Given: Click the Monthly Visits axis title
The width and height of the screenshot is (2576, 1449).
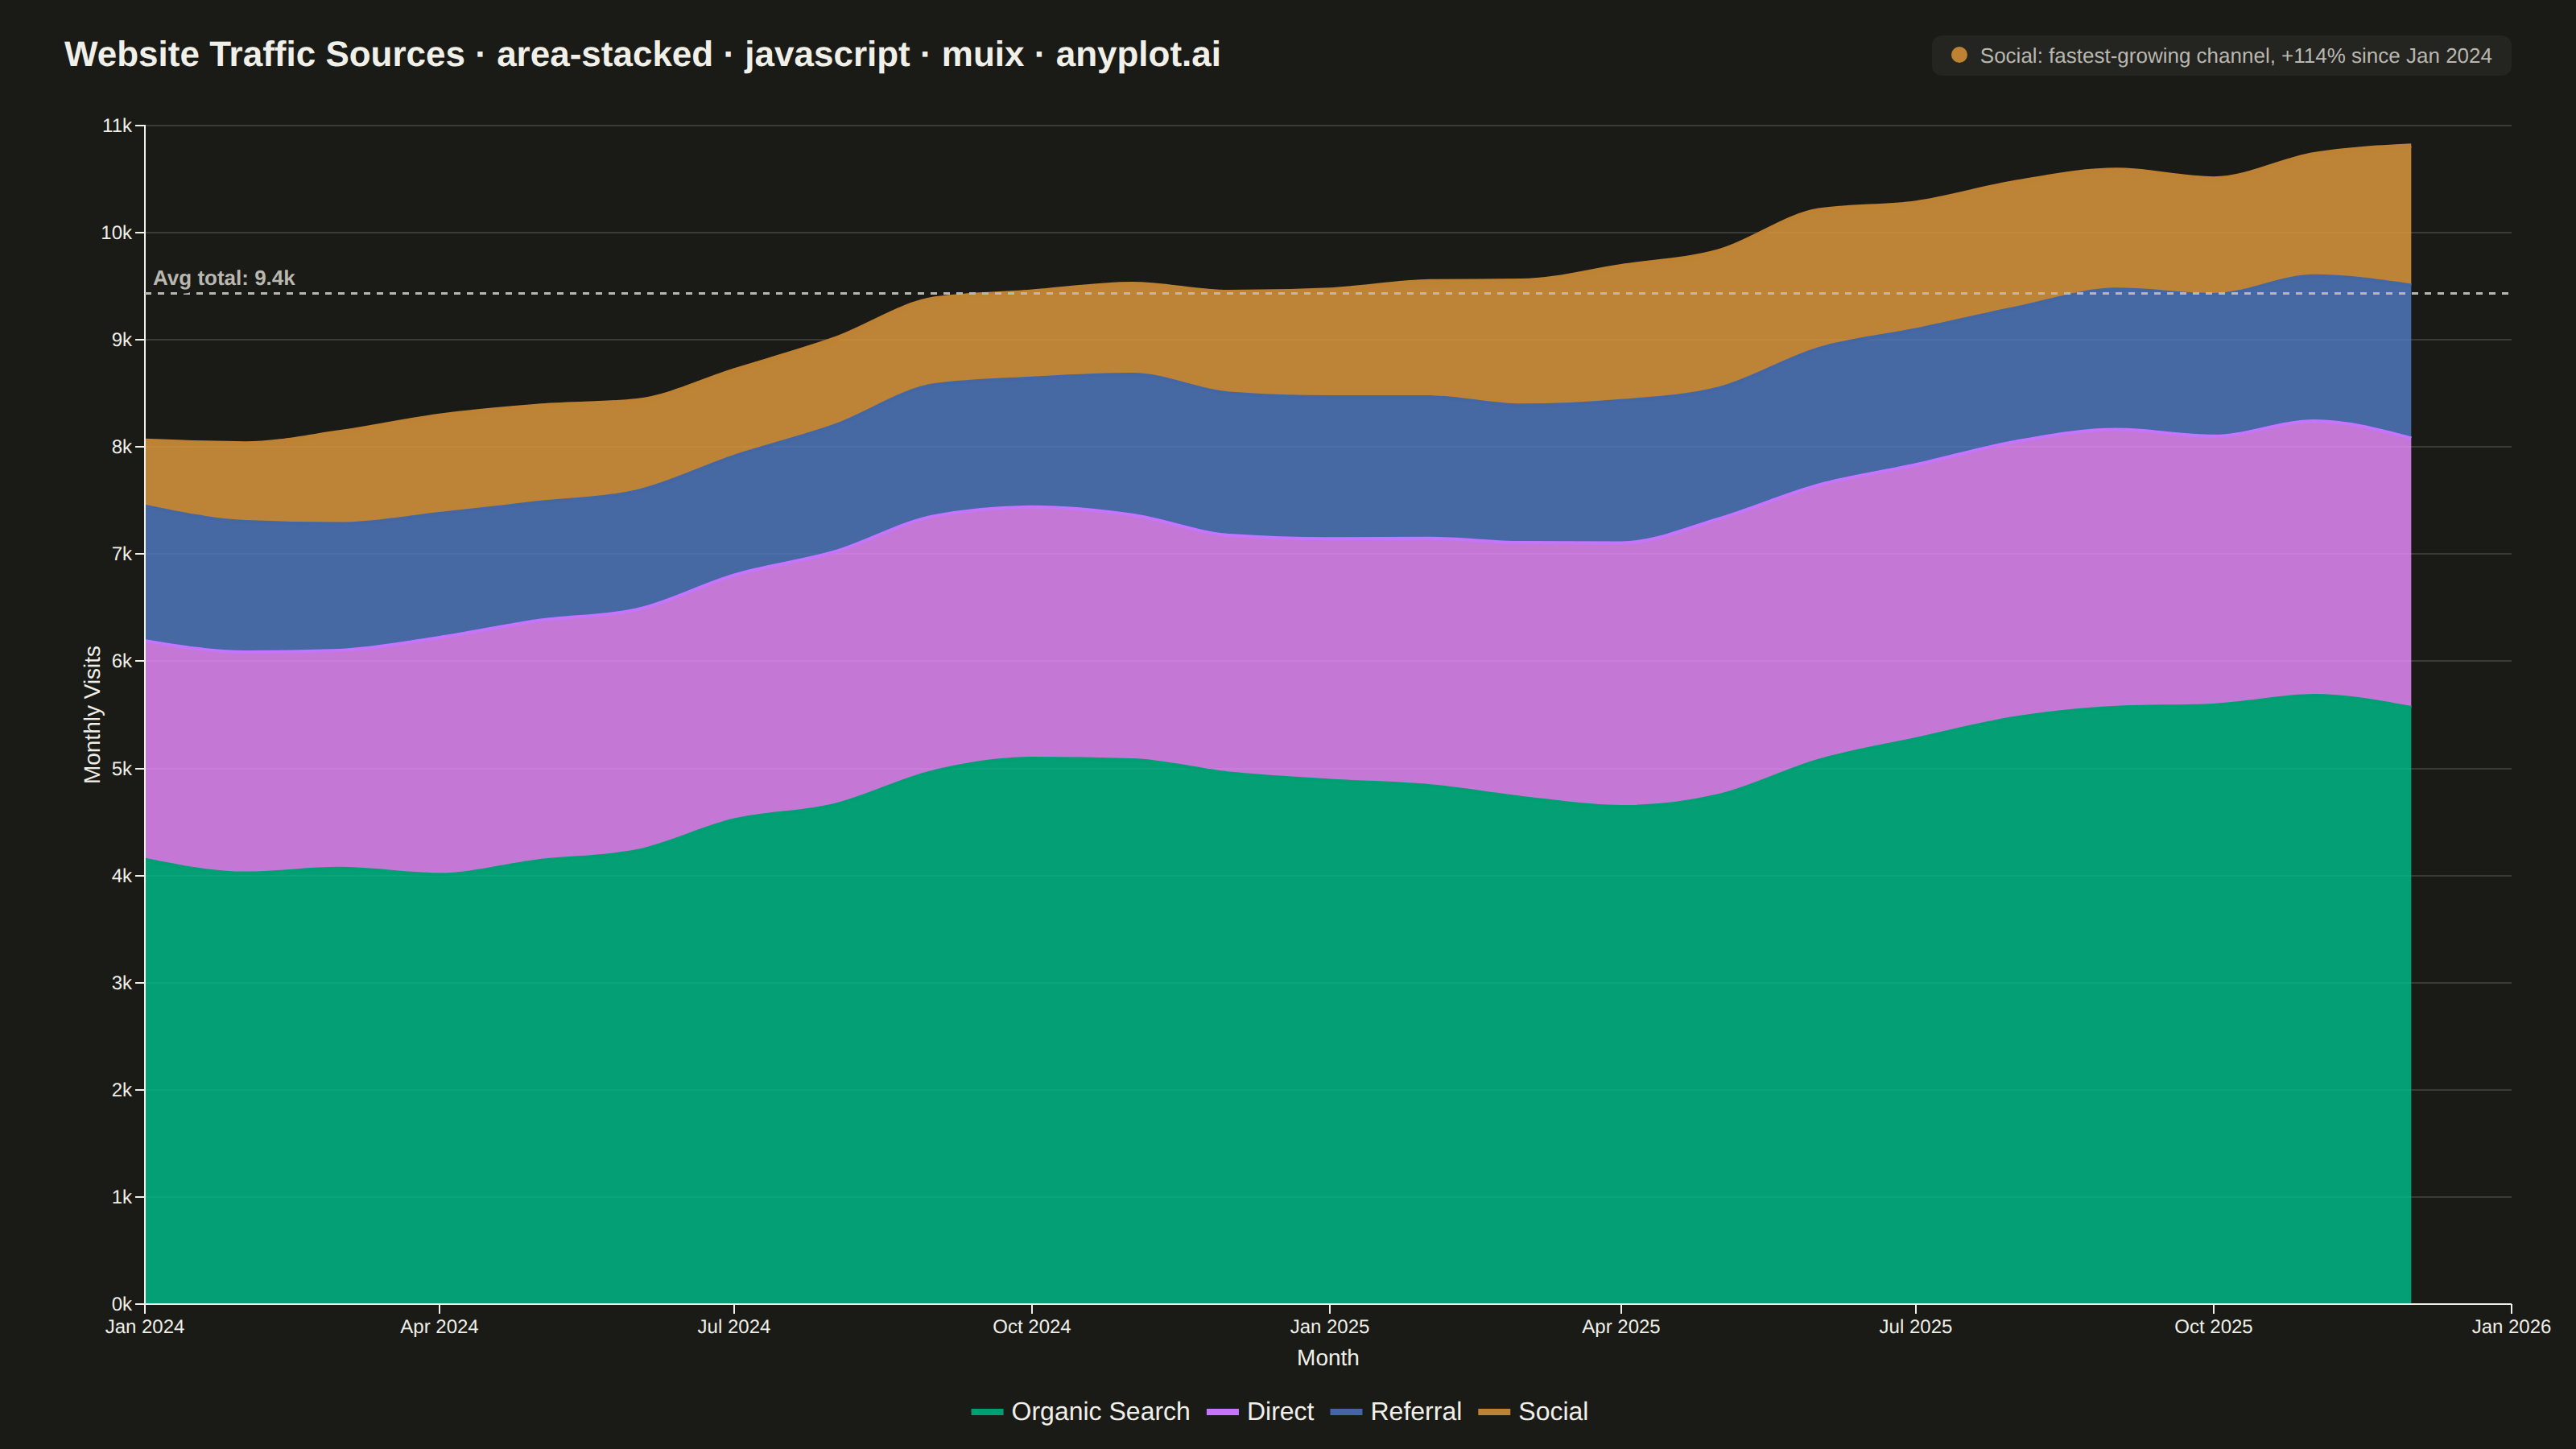Looking at the screenshot, I should [93, 714].
